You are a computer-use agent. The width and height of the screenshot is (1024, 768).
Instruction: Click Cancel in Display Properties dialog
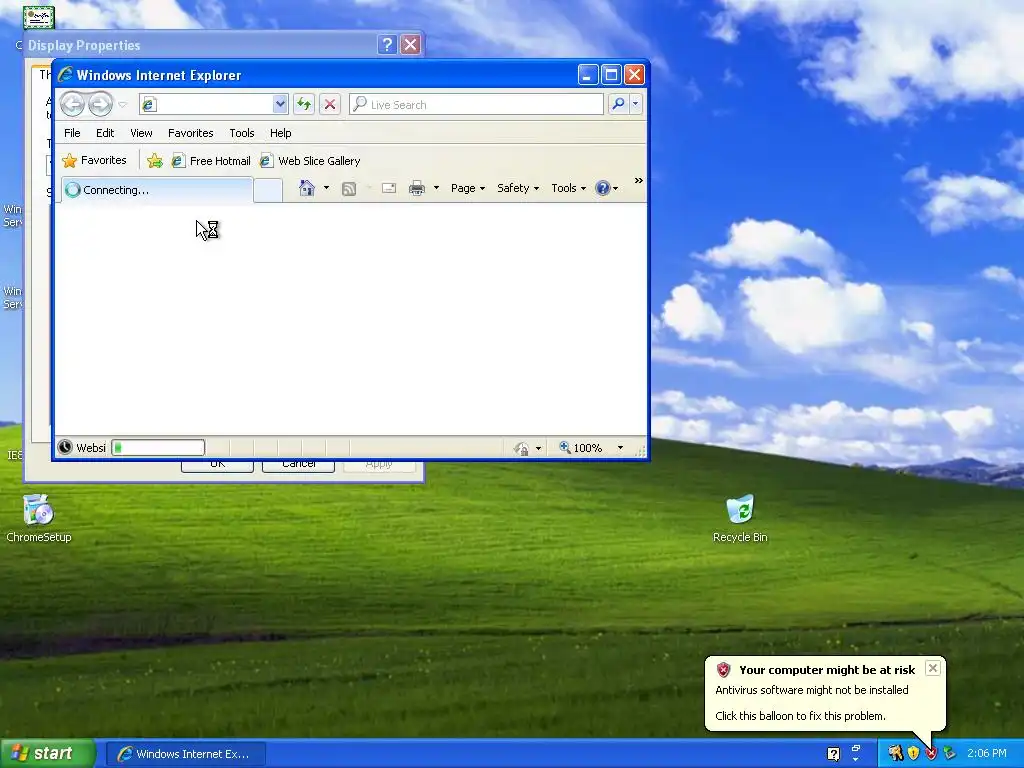tap(298, 465)
